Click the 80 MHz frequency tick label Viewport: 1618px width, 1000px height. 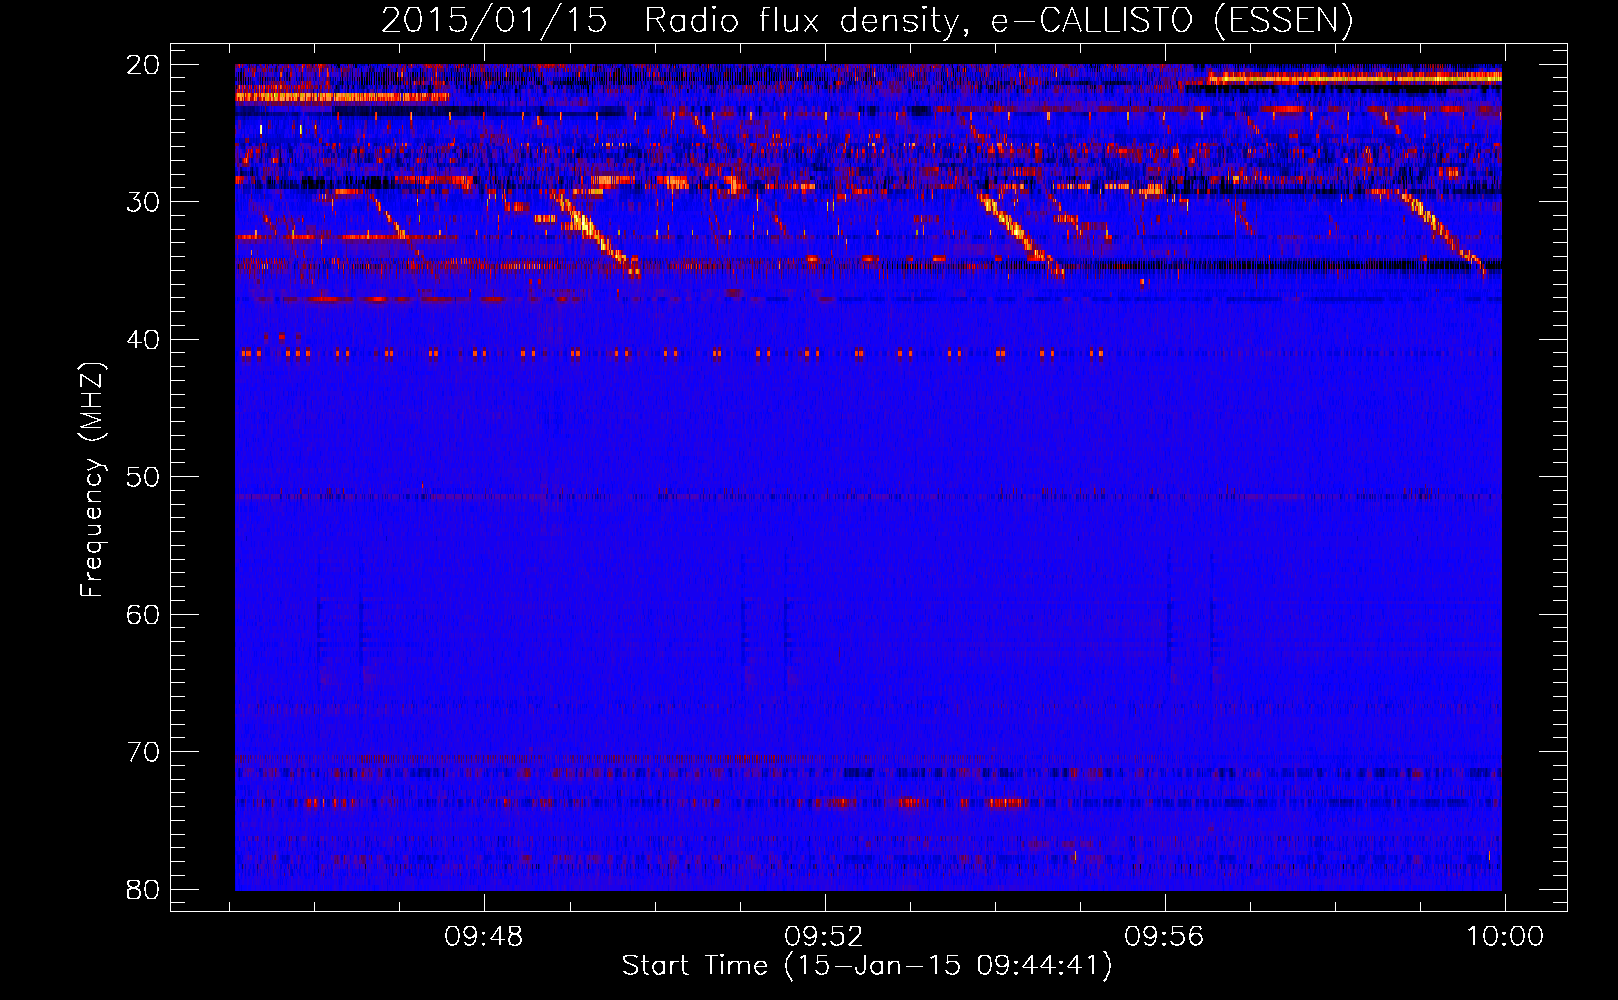coord(143,890)
